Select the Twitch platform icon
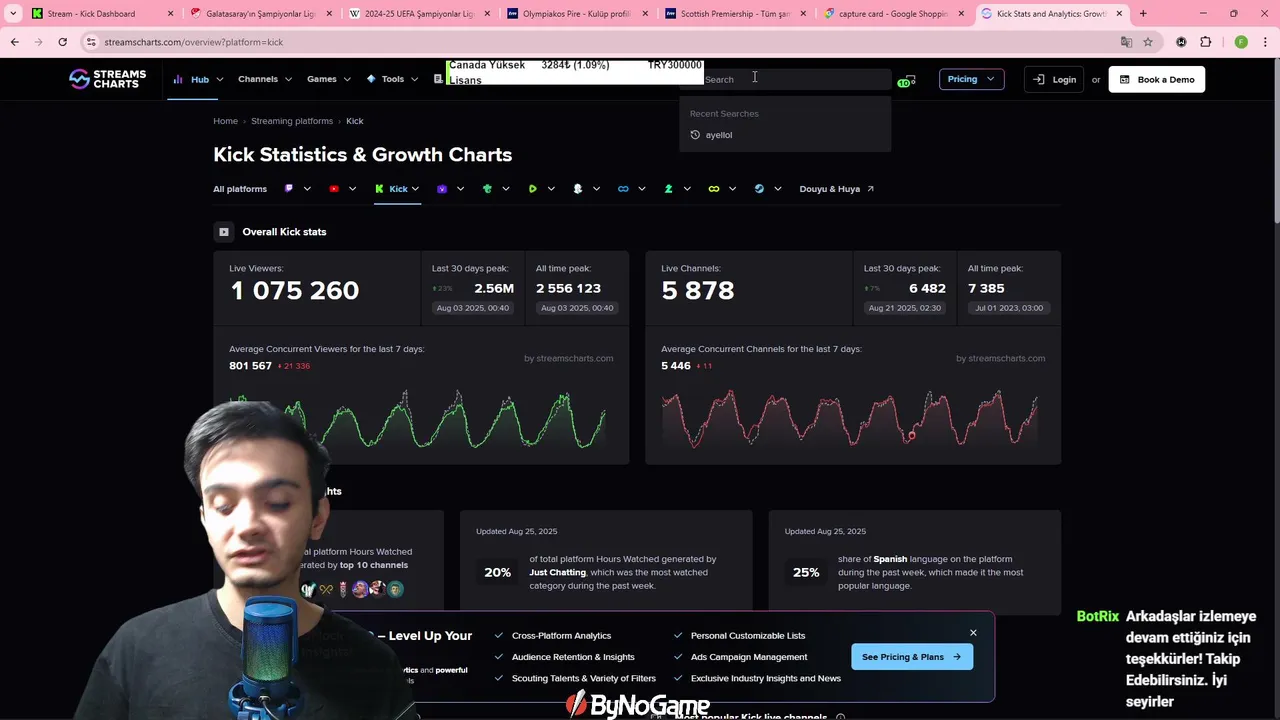The image size is (1280, 720). click(289, 189)
